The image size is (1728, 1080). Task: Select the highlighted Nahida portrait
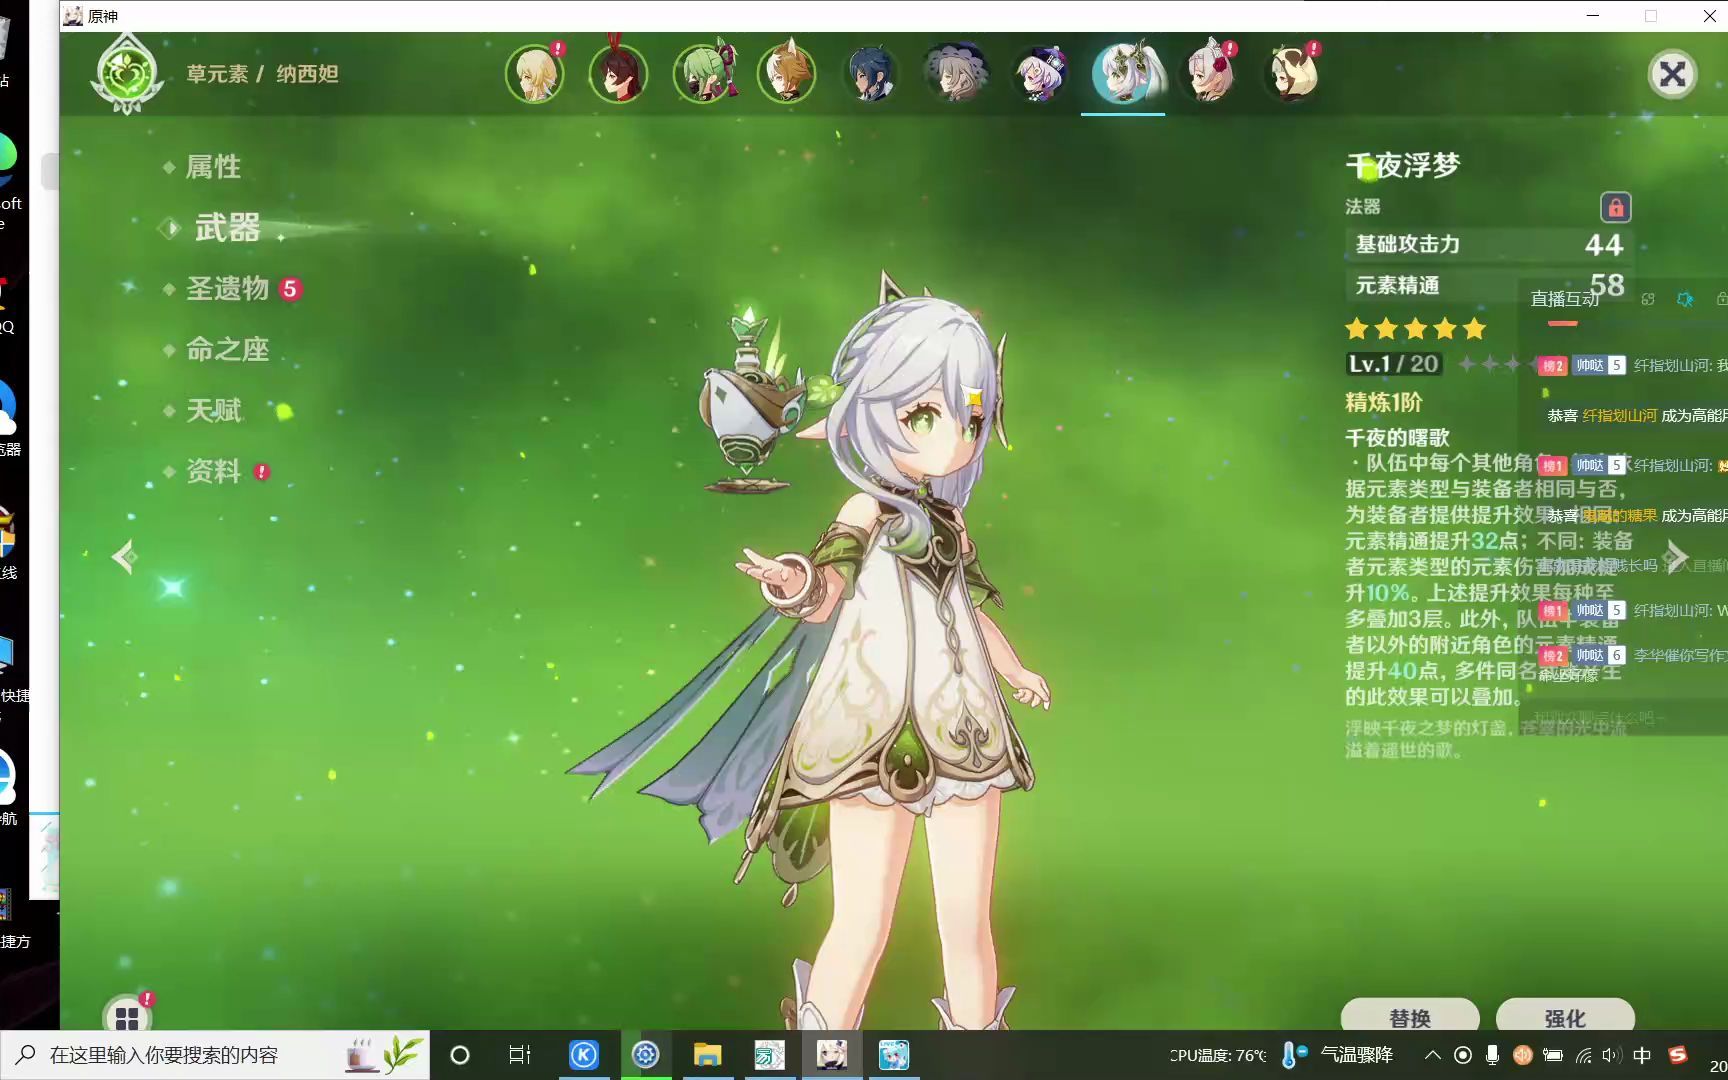pos(1123,73)
